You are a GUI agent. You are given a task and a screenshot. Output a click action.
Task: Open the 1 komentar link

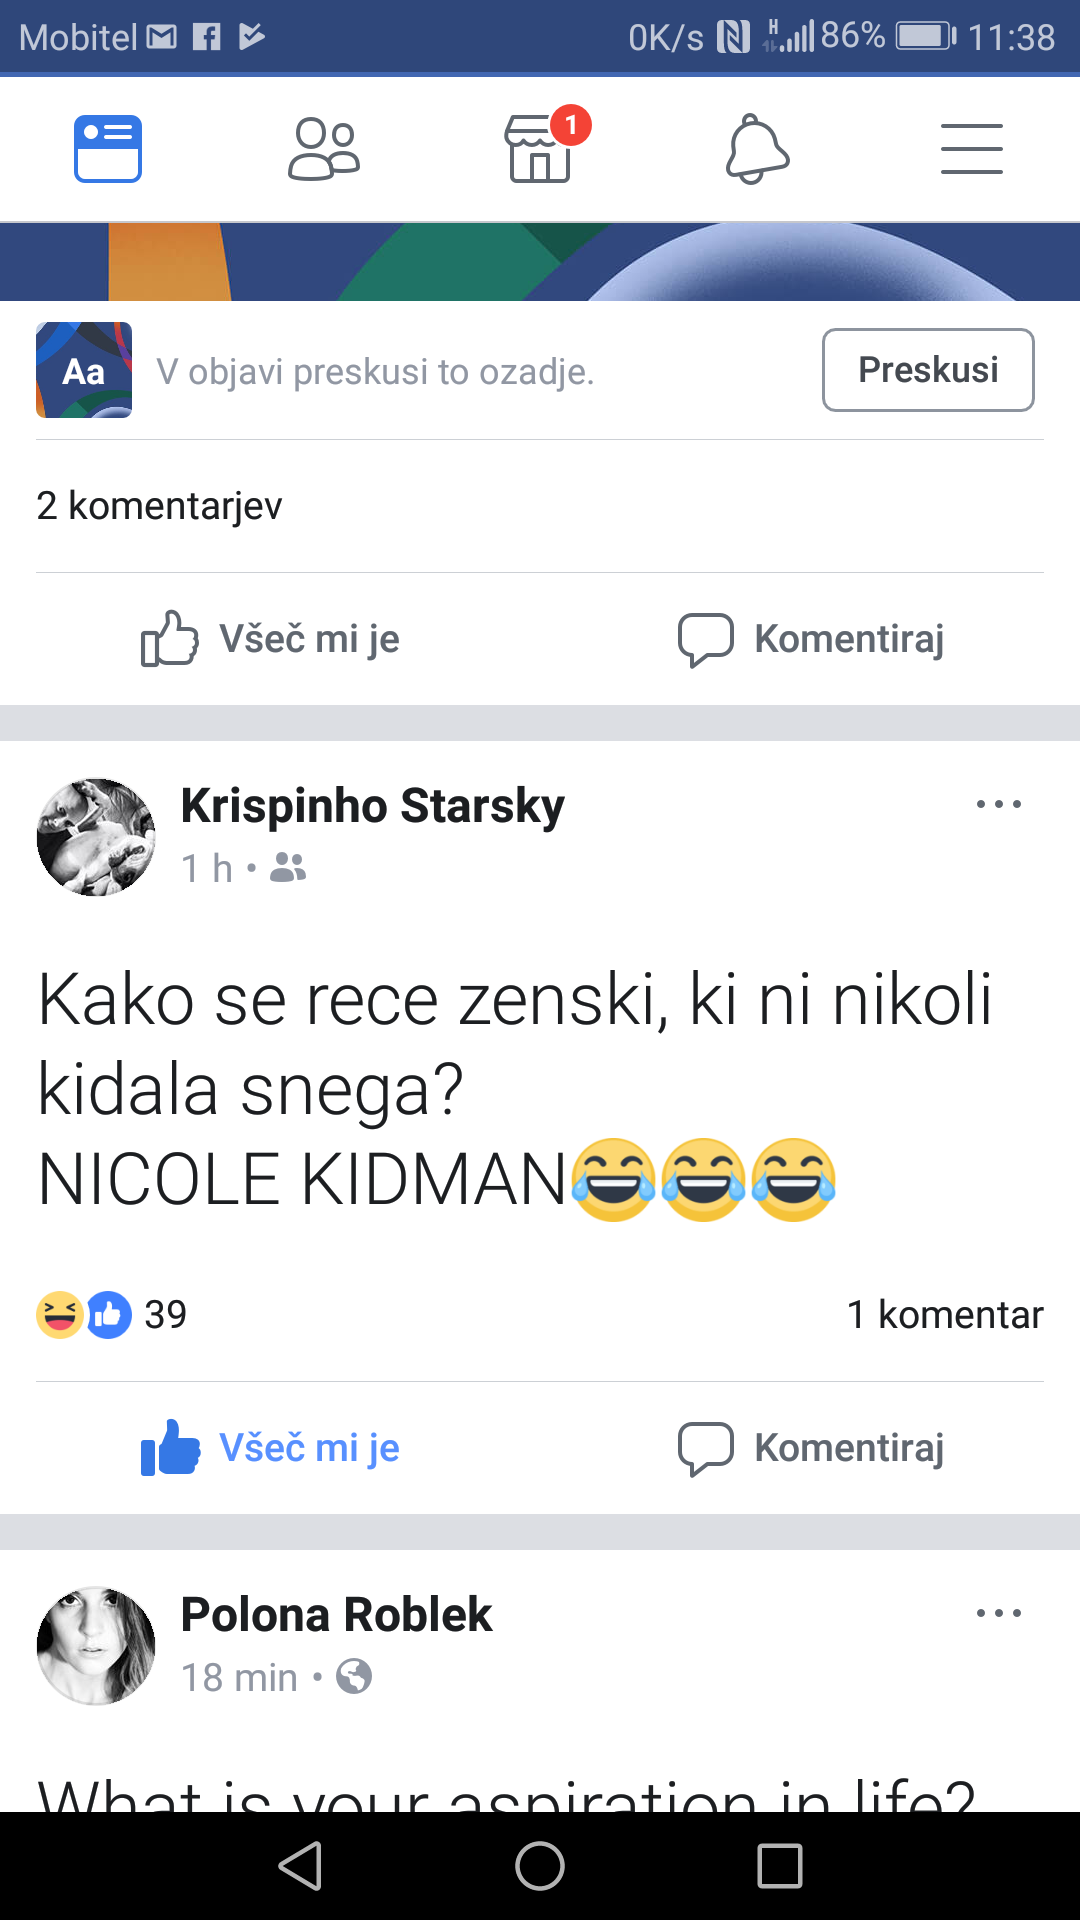[944, 1314]
